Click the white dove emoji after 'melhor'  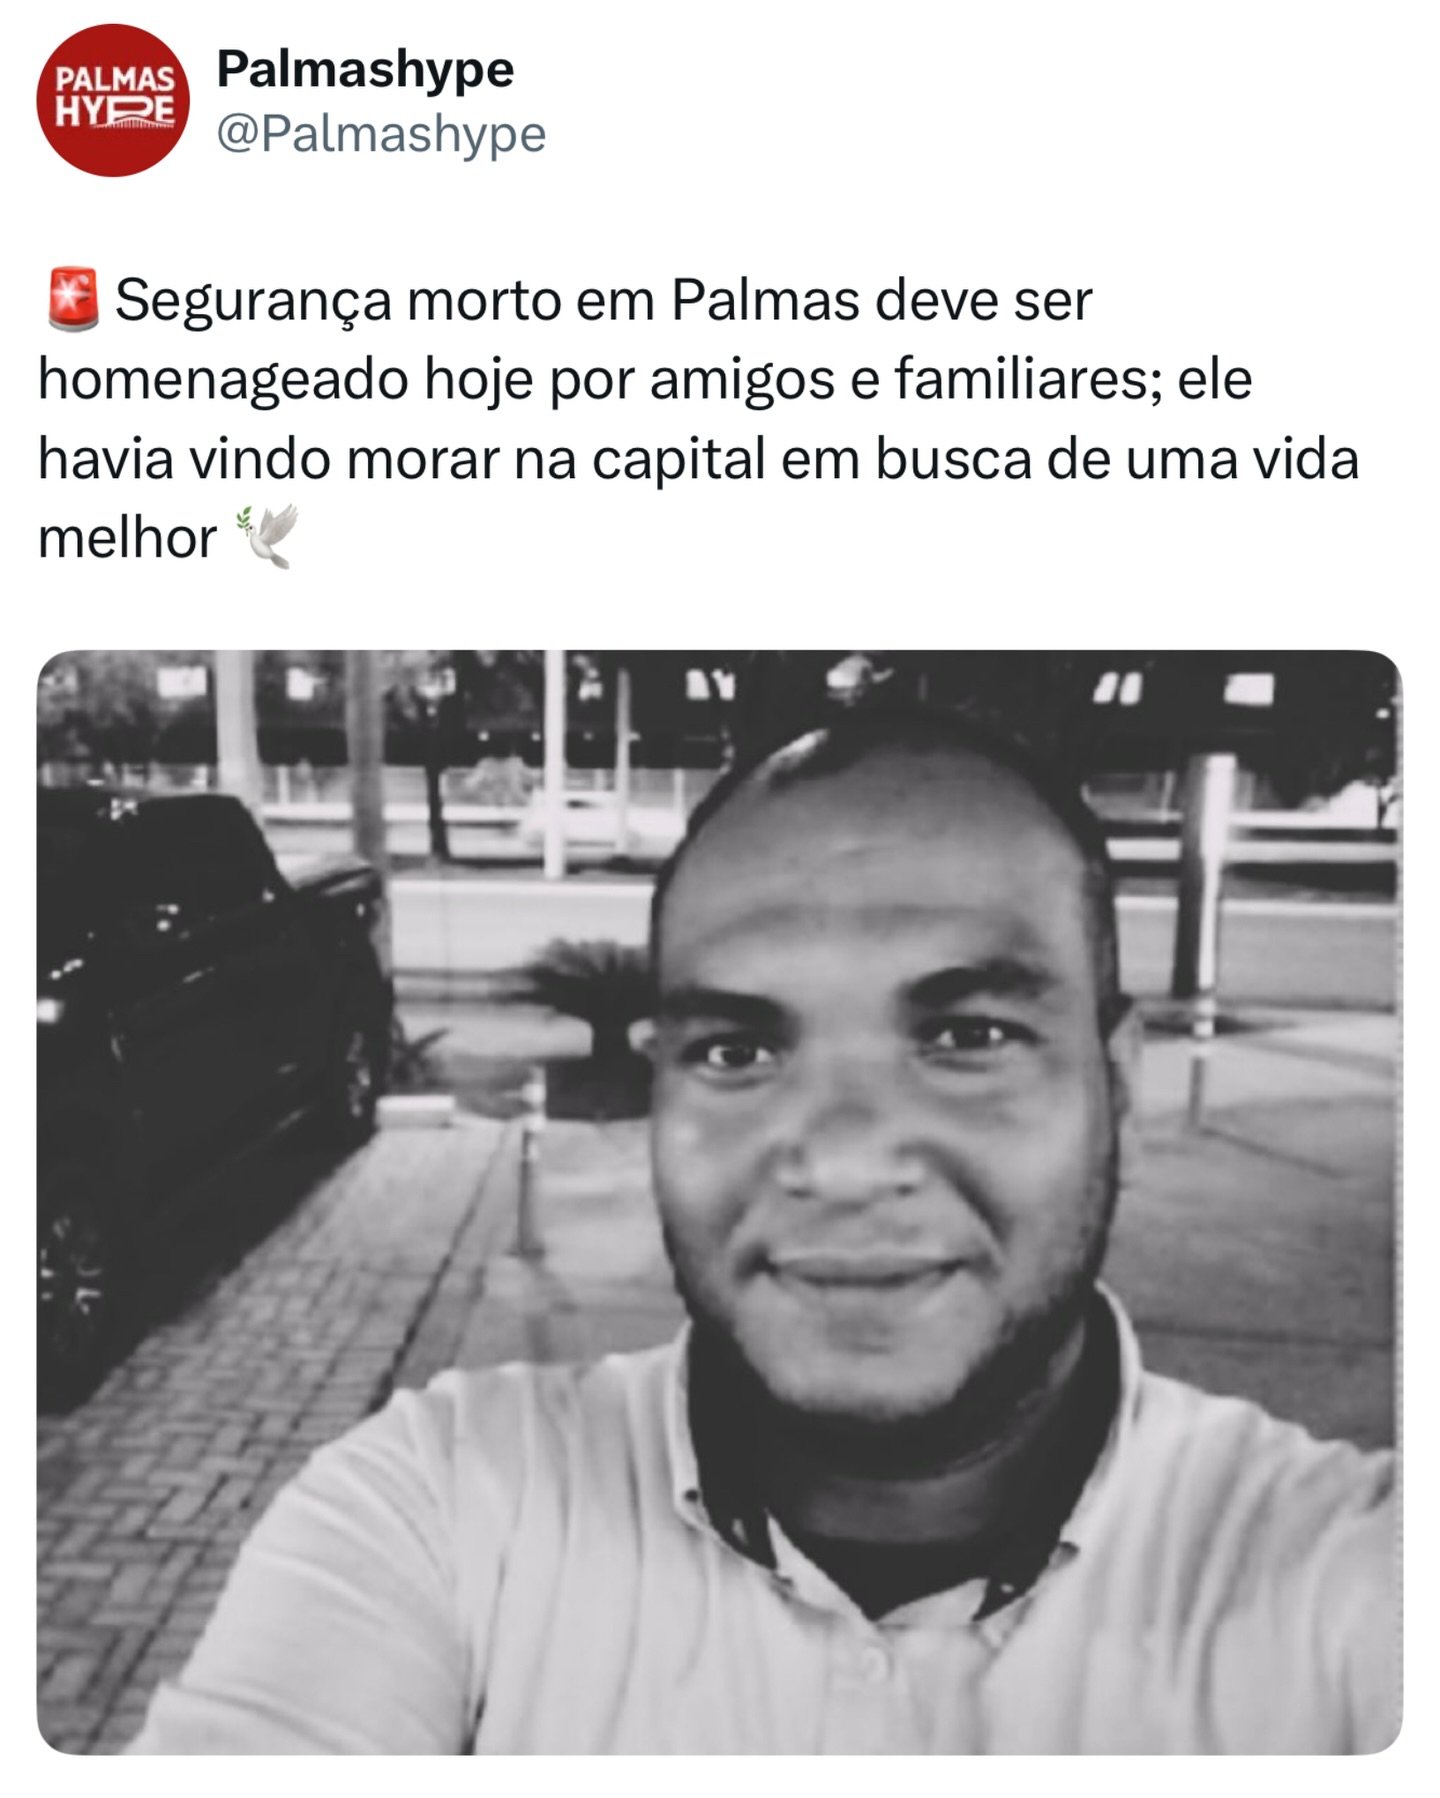(x=266, y=537)
